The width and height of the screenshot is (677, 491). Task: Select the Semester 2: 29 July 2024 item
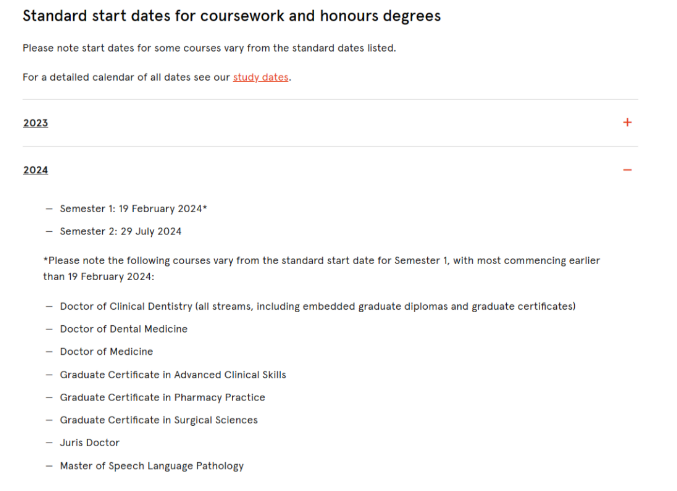point(120,231)
